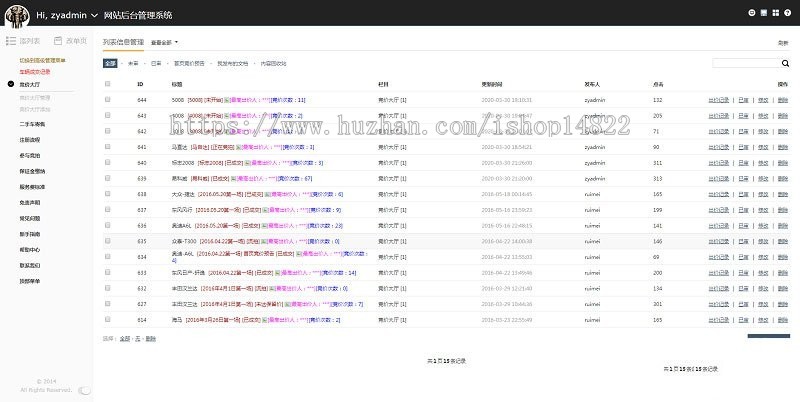Tick the checkbox for row ID 636
This screenshot has width=800, height=402.
pos(107,225)
